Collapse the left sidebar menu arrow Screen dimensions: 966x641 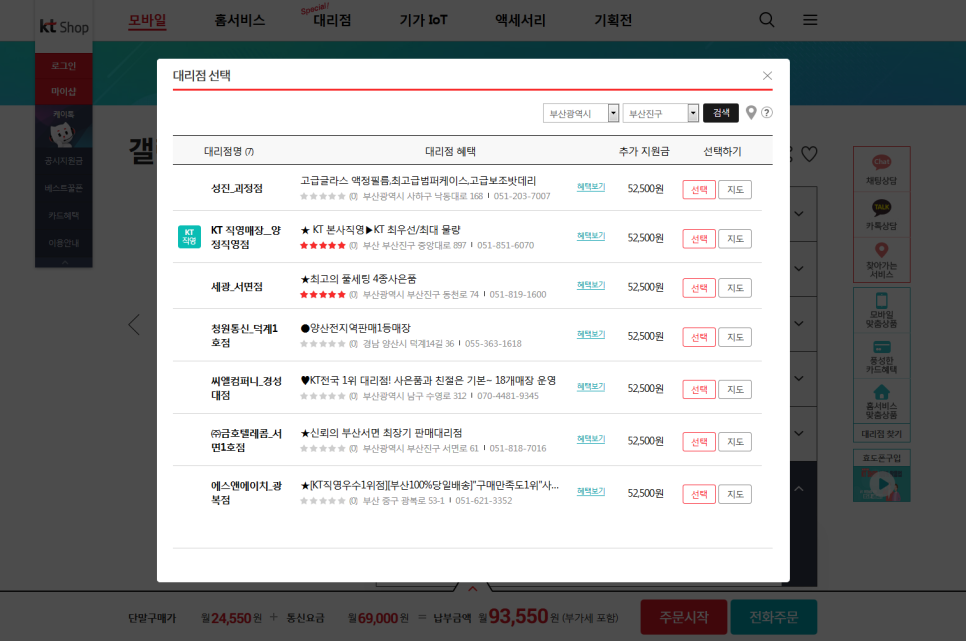[x=64, y=262]
